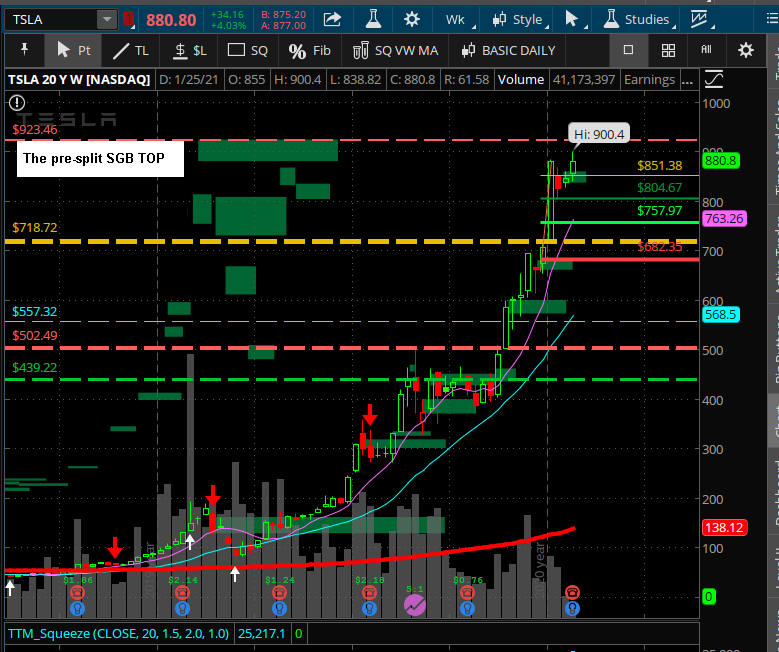Click red earnings phone icon under $0.76
Screen dimensions: 779x652
click(x=467, y=592)
